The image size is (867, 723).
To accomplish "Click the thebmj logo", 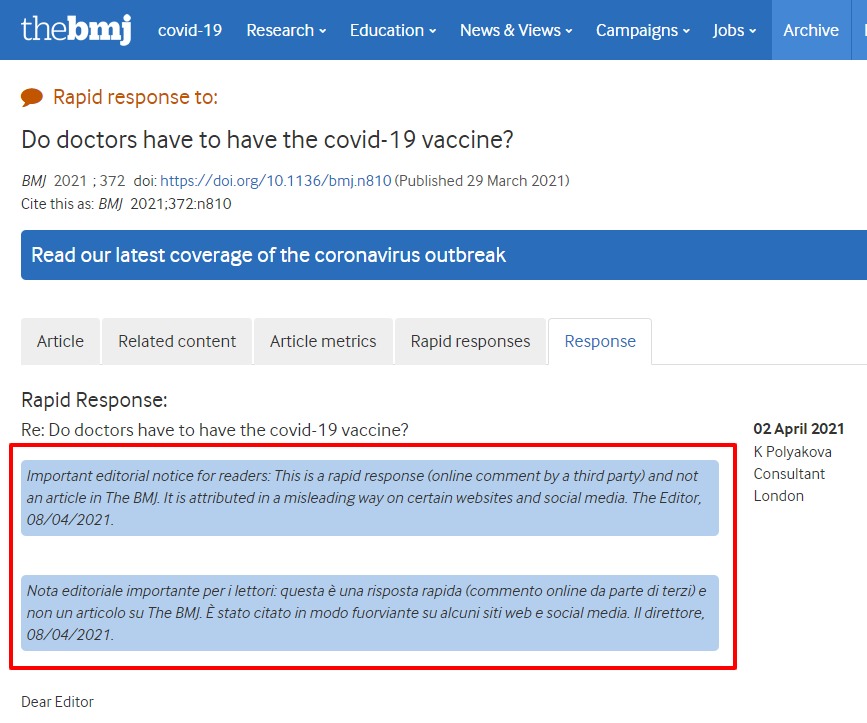I will [76, 29].
